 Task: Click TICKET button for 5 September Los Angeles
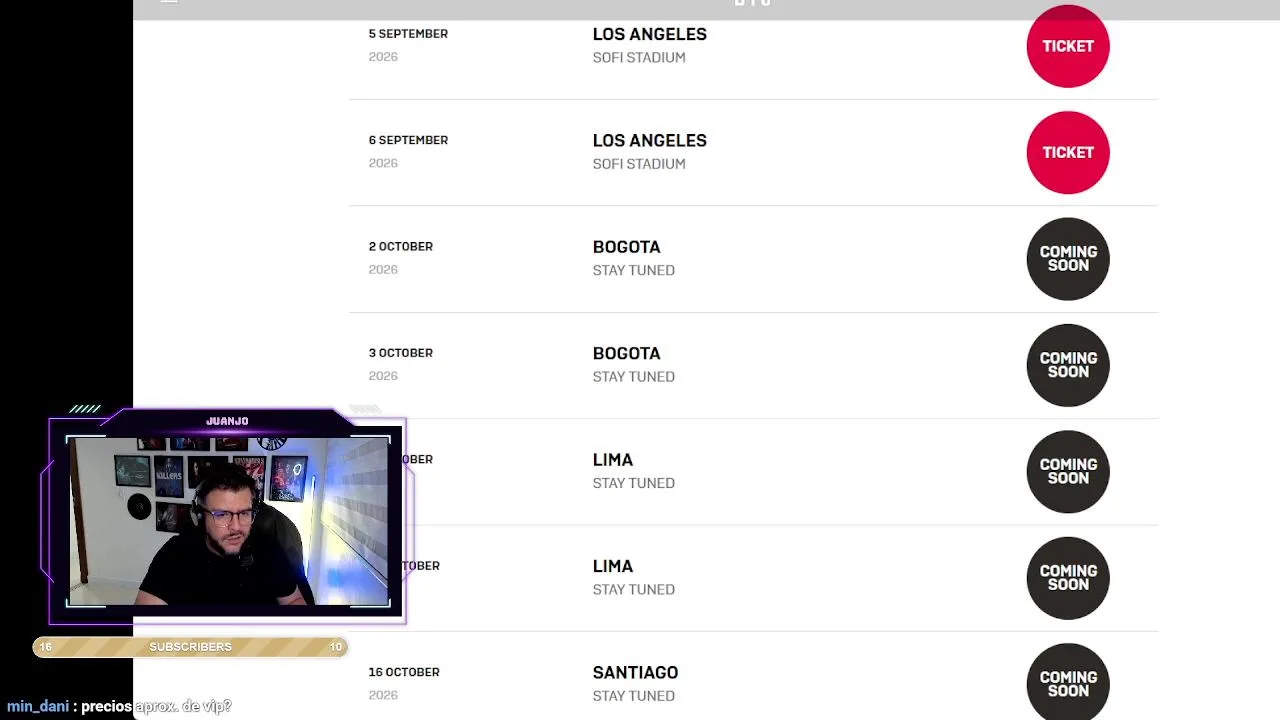[1067, 46]
